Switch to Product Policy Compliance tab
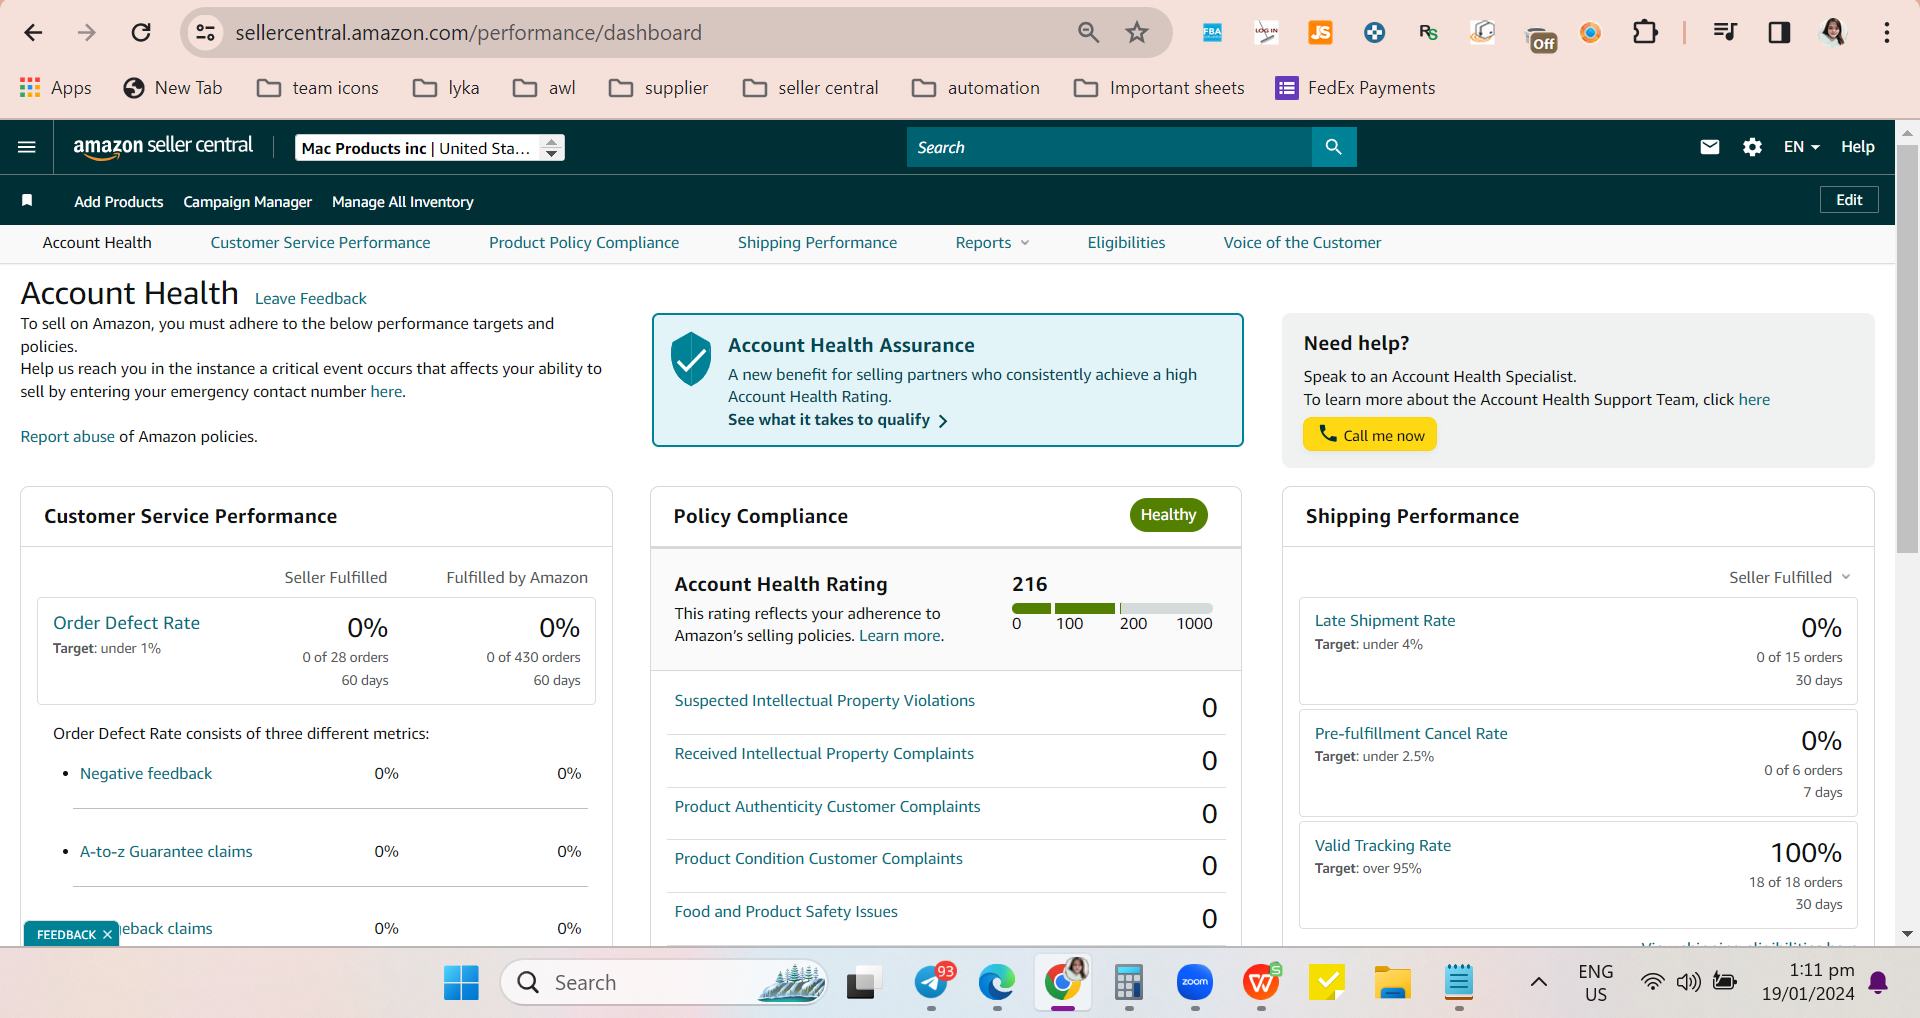 click(x=584, y=243)
